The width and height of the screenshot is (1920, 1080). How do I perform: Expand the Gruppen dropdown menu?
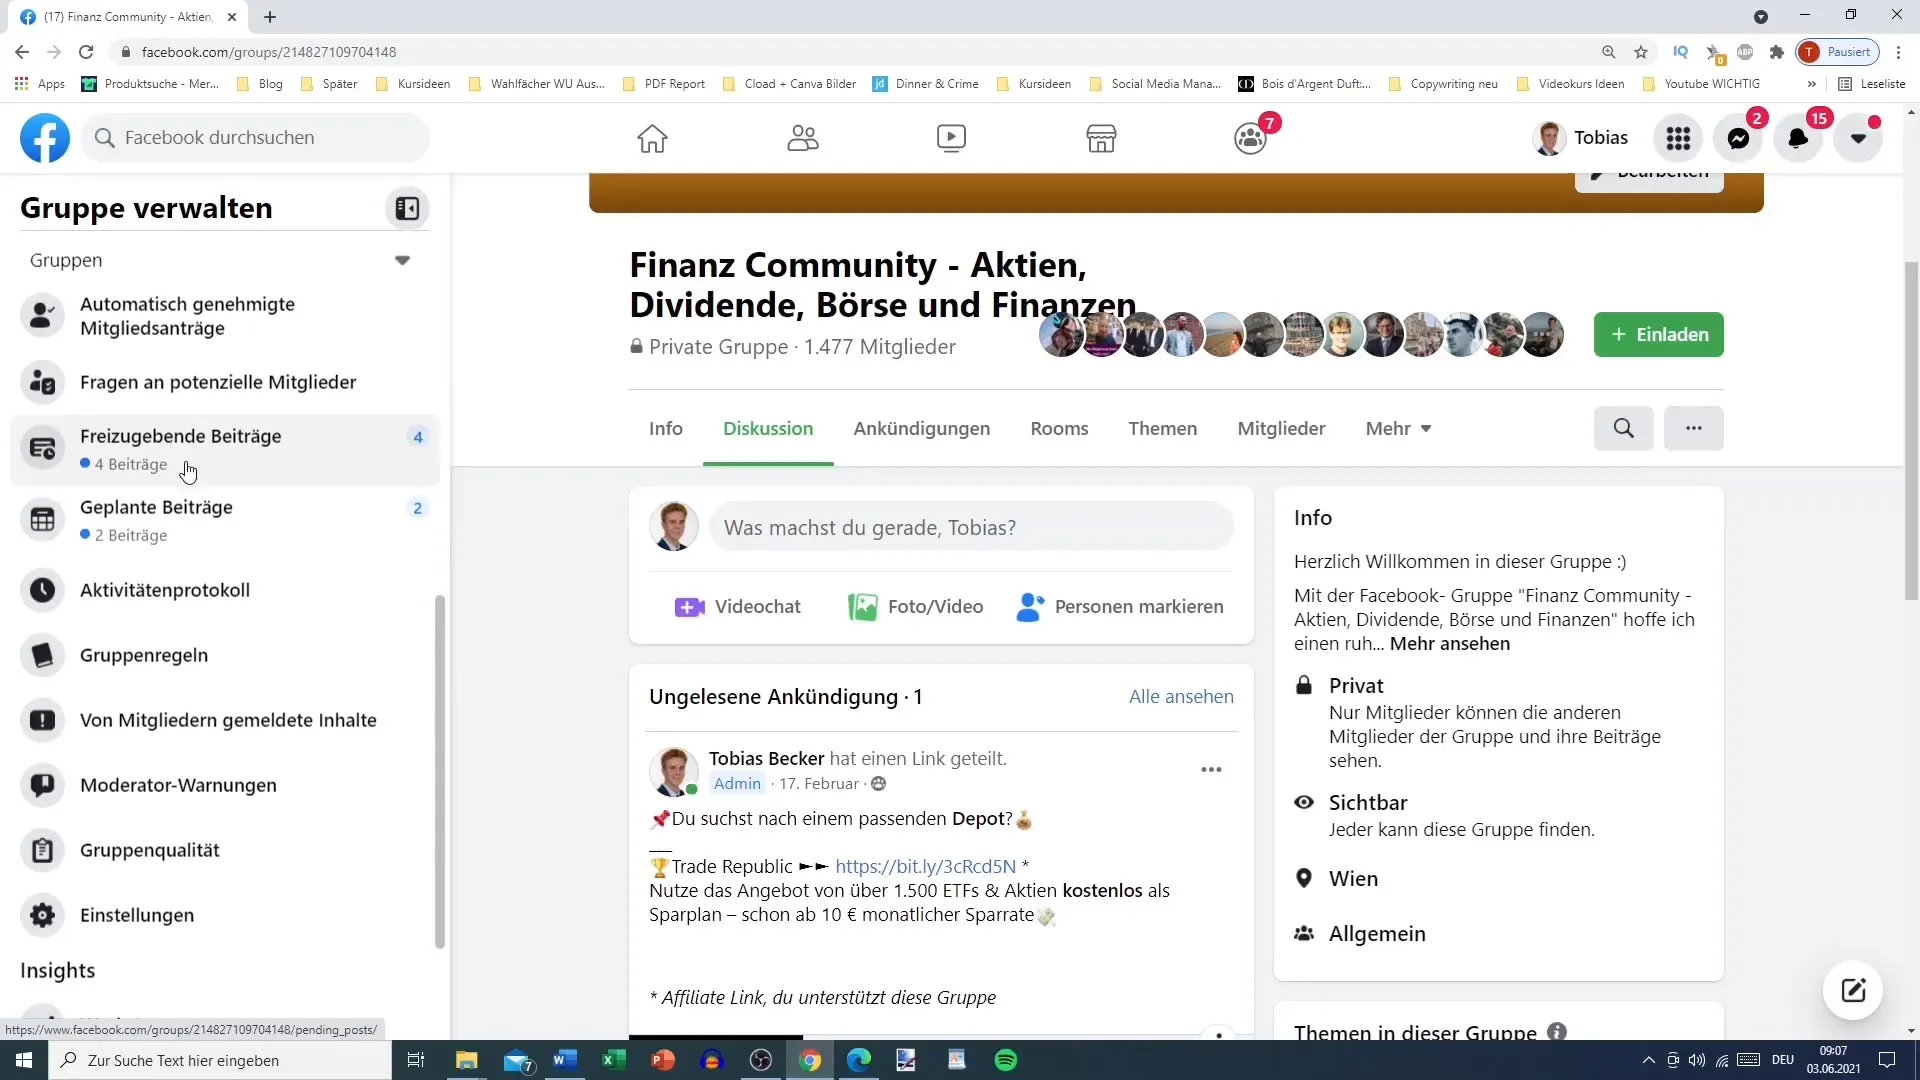404,260
